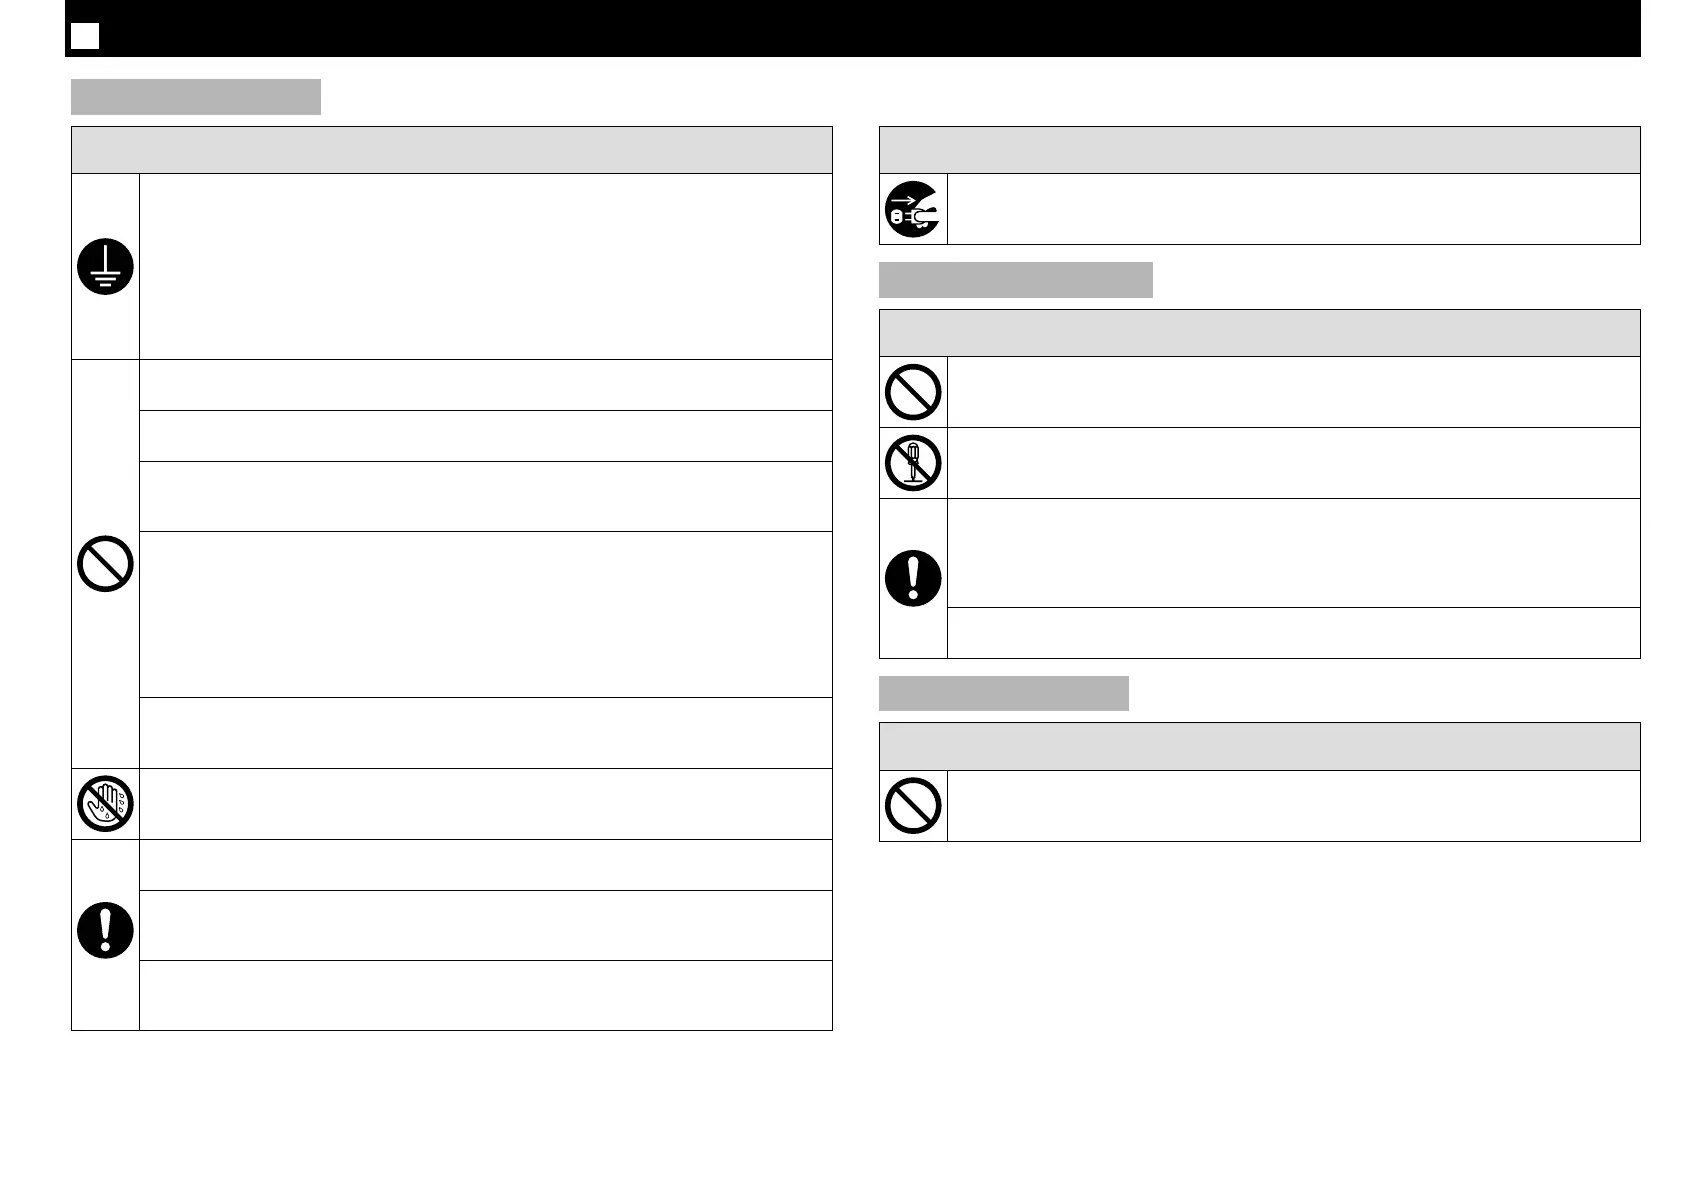The height and width of the screenshot is (1191, 1684).
Task: Click the ground (earth) symbol icon
Action: point(105,267)
